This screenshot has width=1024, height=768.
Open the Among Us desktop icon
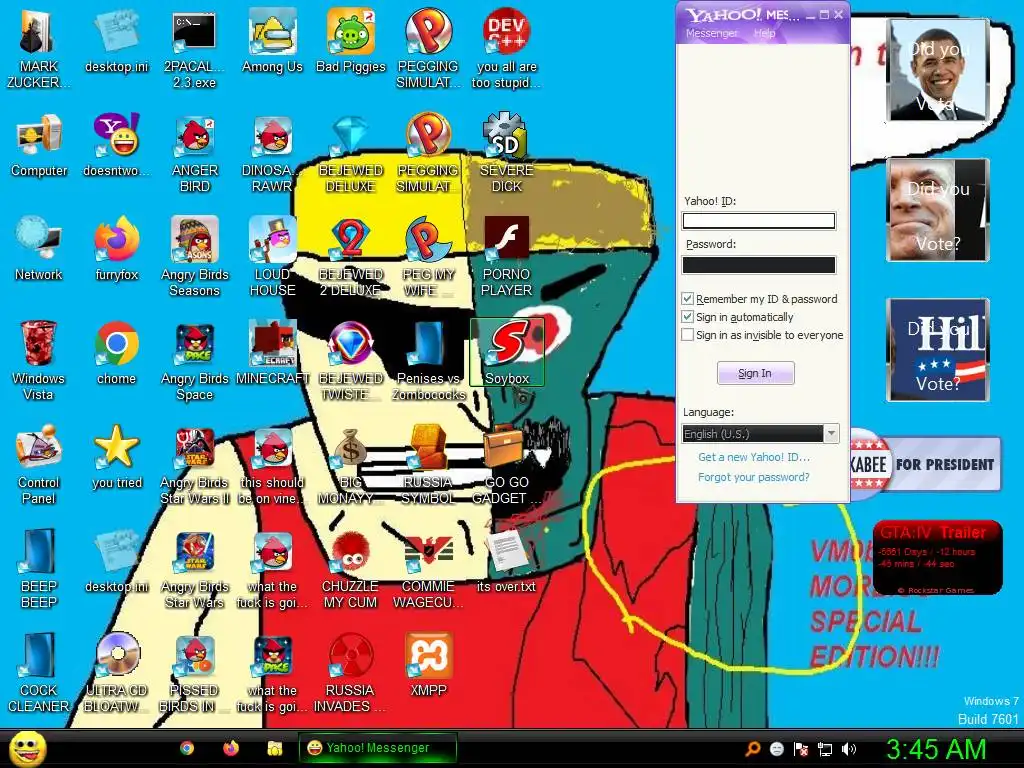pos(272,41)
